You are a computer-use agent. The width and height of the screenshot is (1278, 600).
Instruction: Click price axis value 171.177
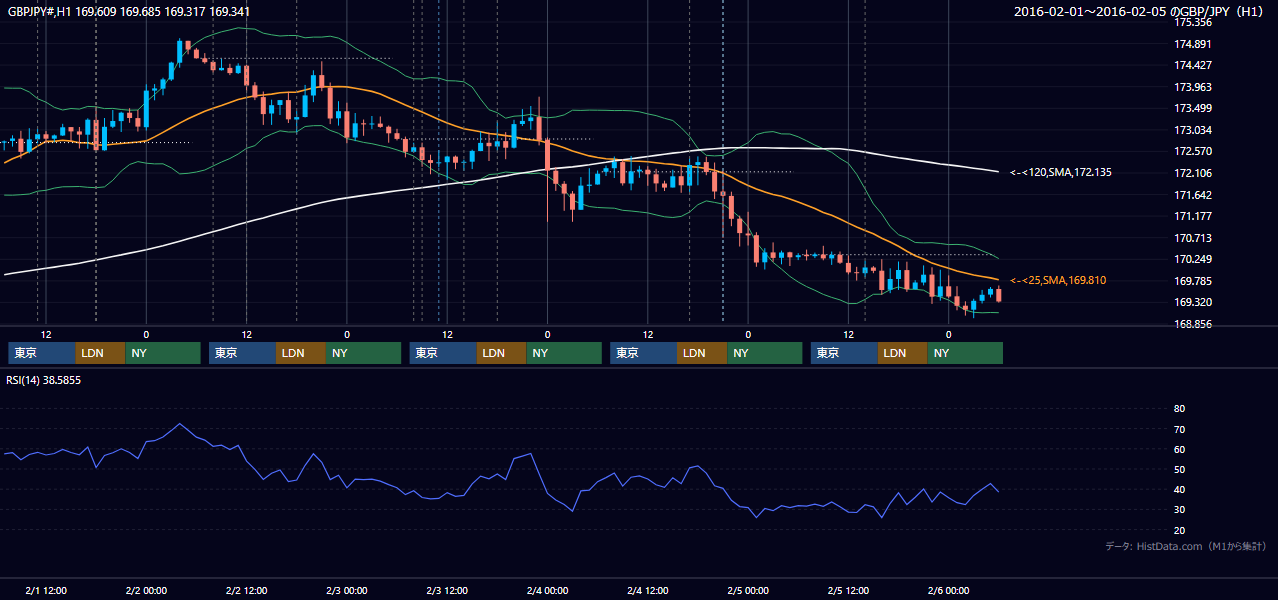click(x=1193, y=217)
